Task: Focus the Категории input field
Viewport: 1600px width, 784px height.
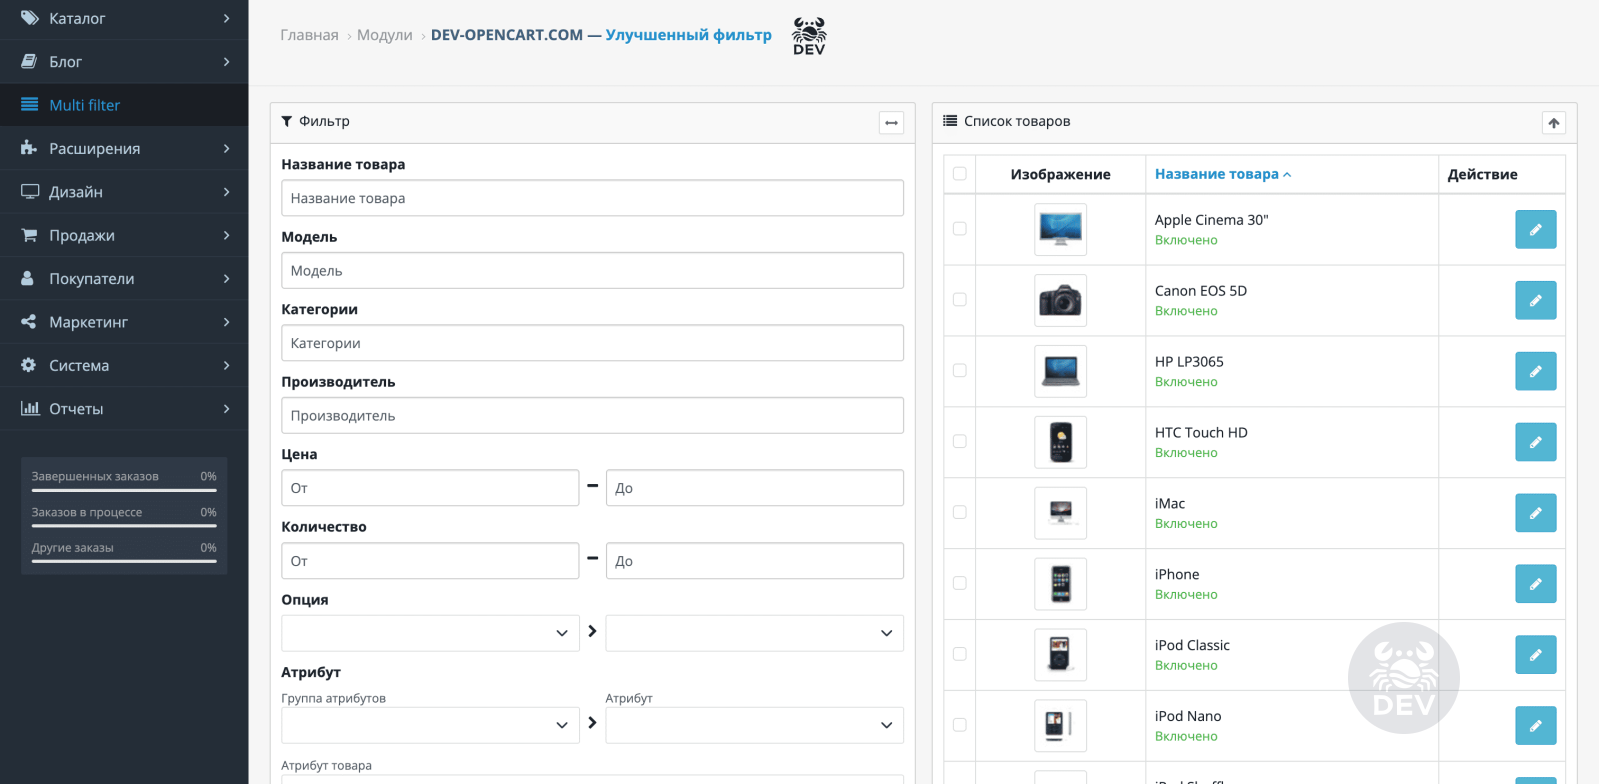Action: tap(592, 343)
